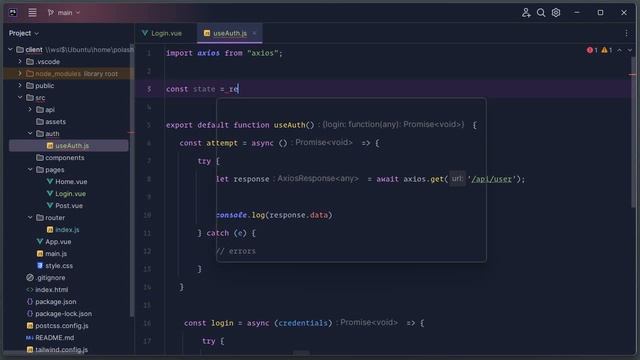Switch to the useAuth.js tab
The width and height of the screenshot is (640, 360).
(x=230, y=33)
